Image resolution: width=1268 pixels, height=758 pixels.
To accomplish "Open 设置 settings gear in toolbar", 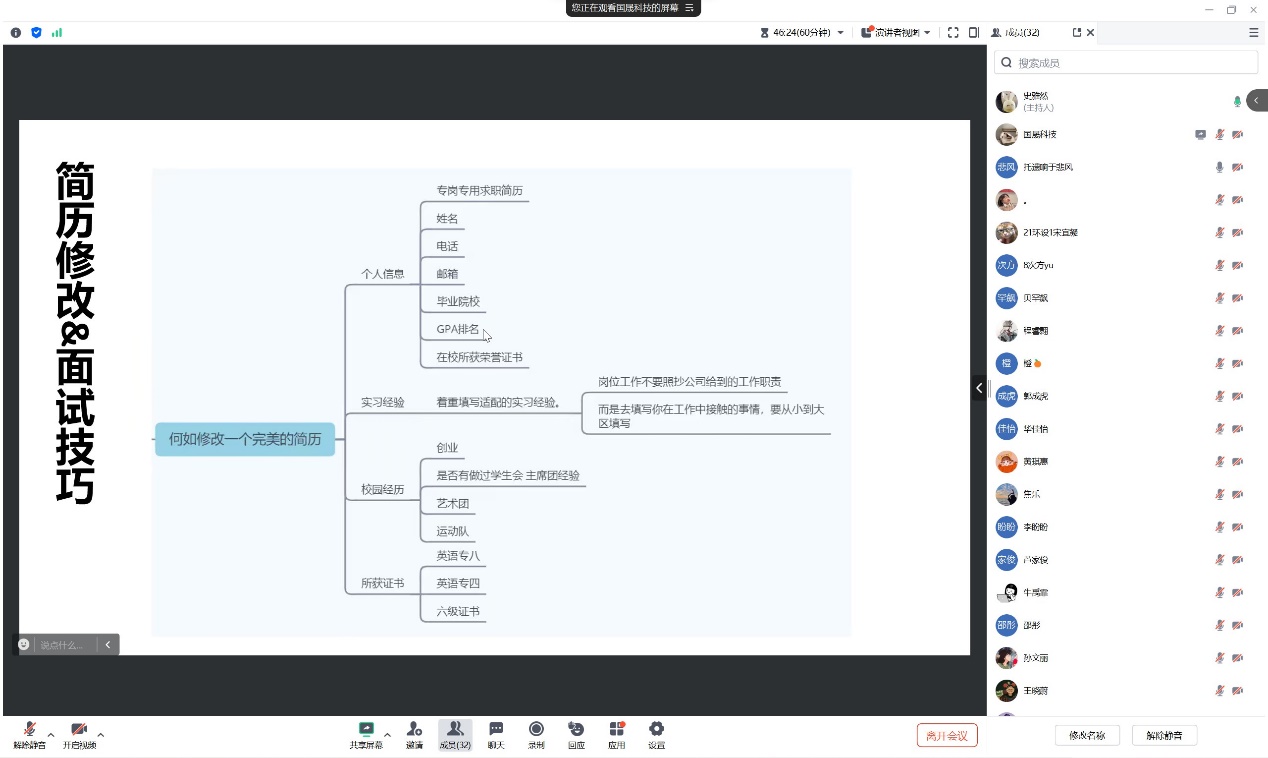I will tap(656, 734).
